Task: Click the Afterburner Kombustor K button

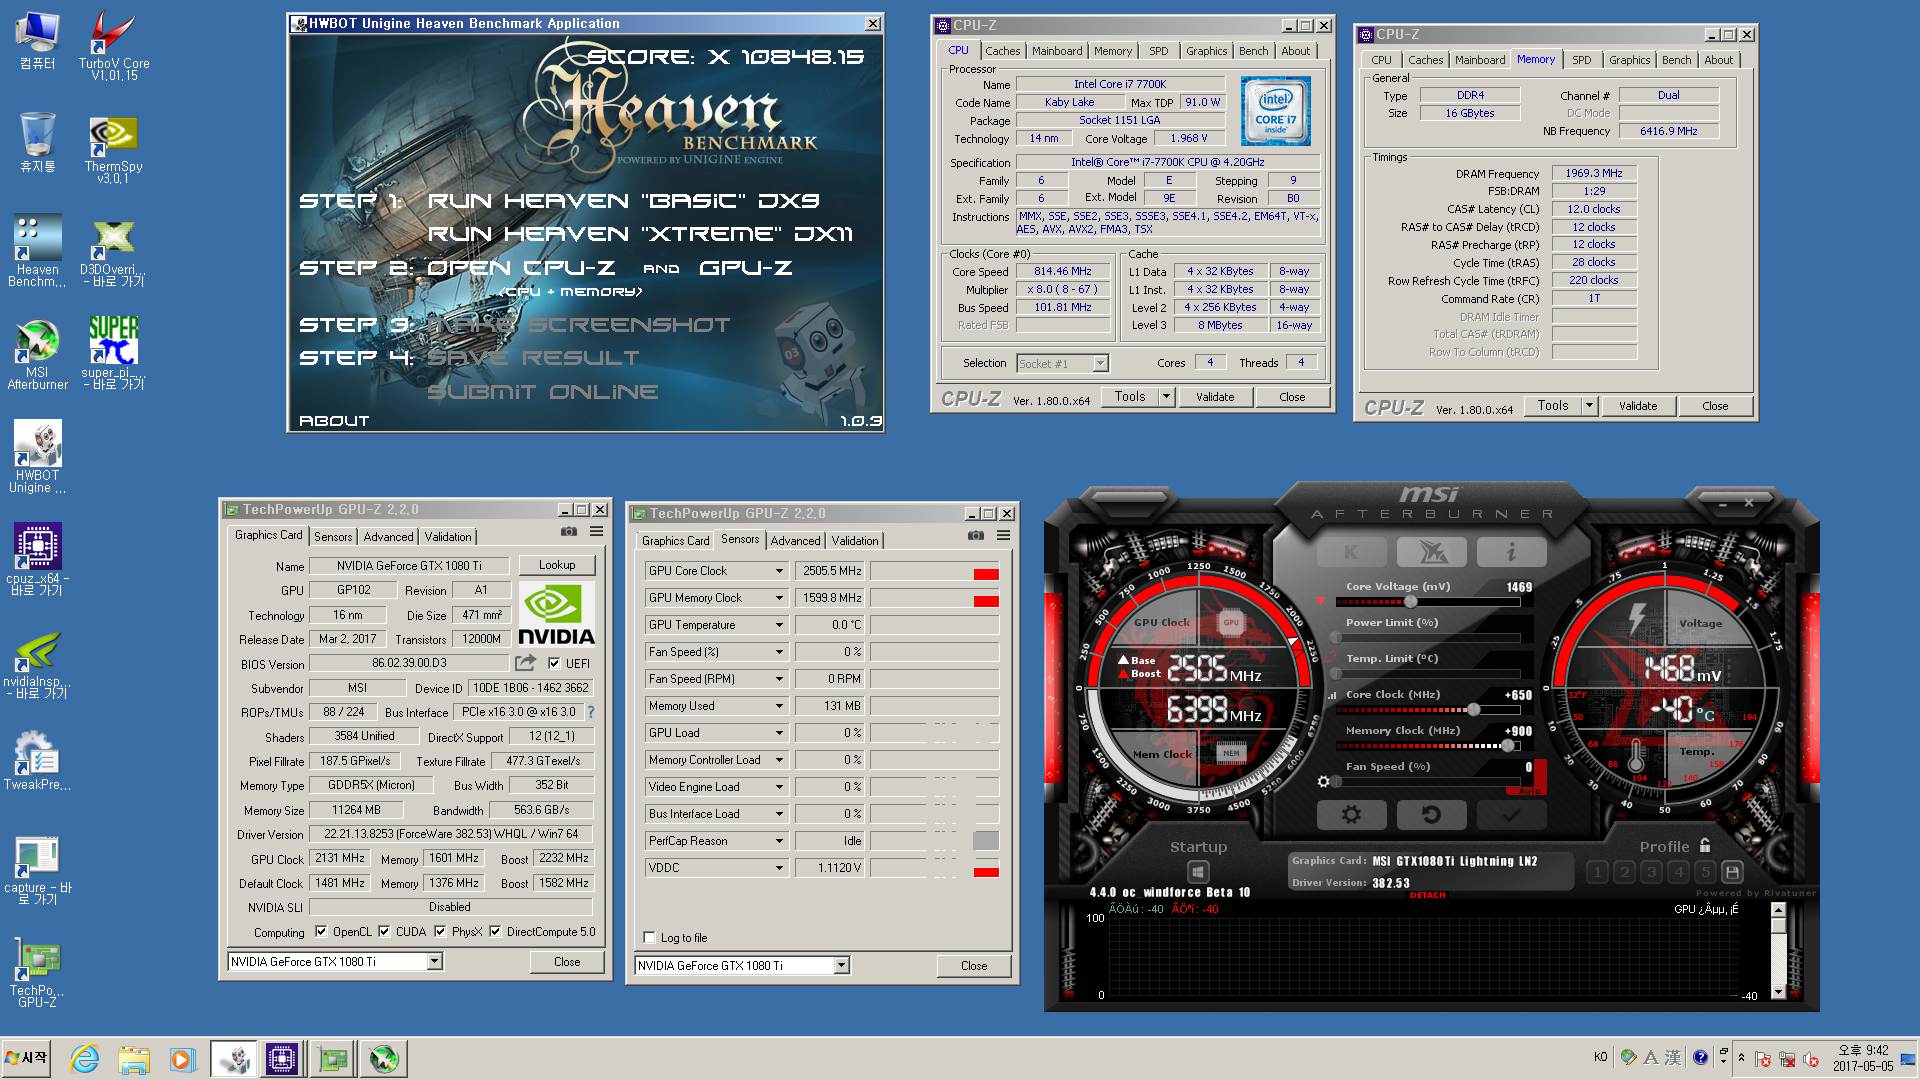Action: point(1351,551)
